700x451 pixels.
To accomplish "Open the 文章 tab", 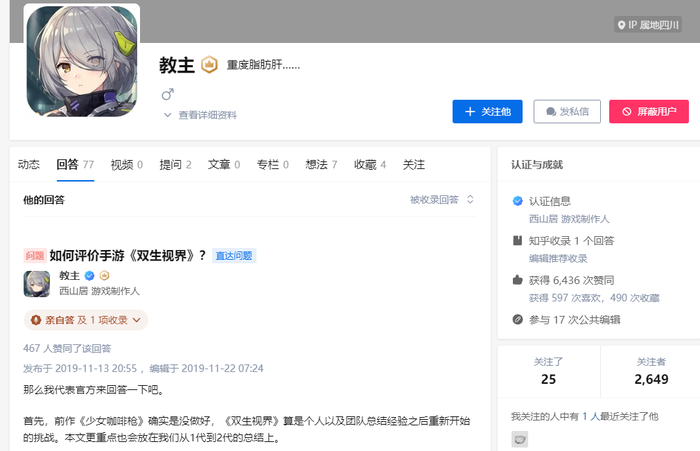I will click(224, 164).
